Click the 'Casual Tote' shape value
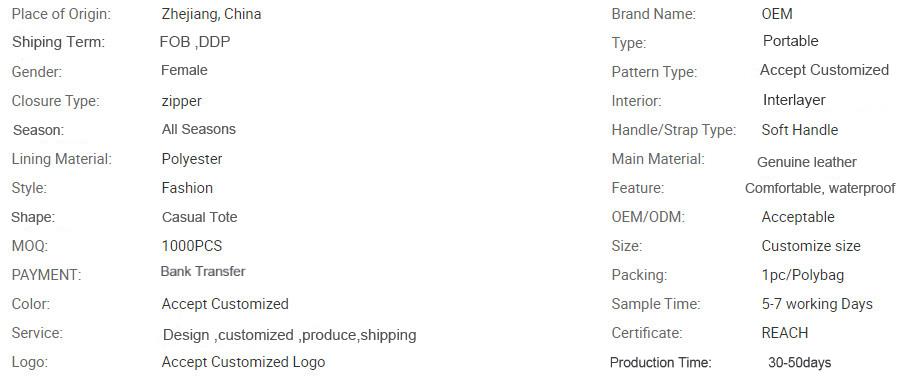The width and height of the screenshot is (904, 380). (x=199, y=217)
